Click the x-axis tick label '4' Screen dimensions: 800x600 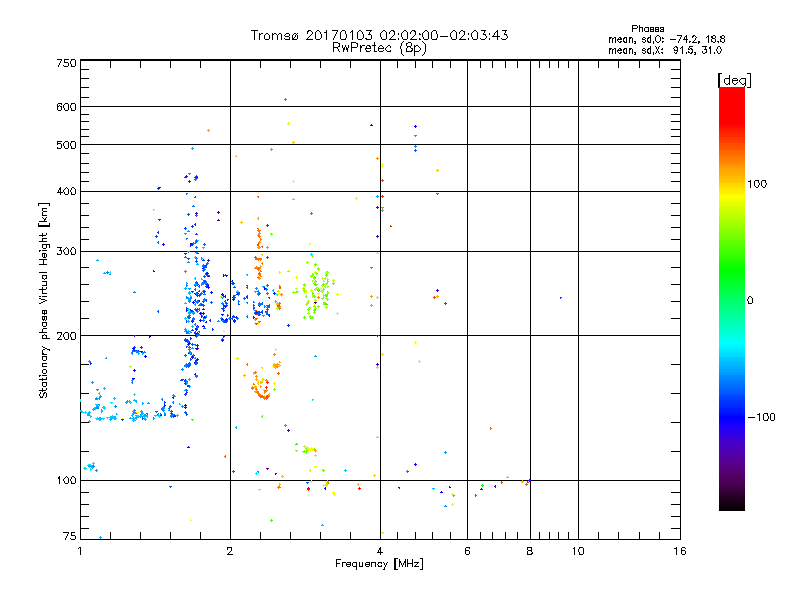[380, 551]
